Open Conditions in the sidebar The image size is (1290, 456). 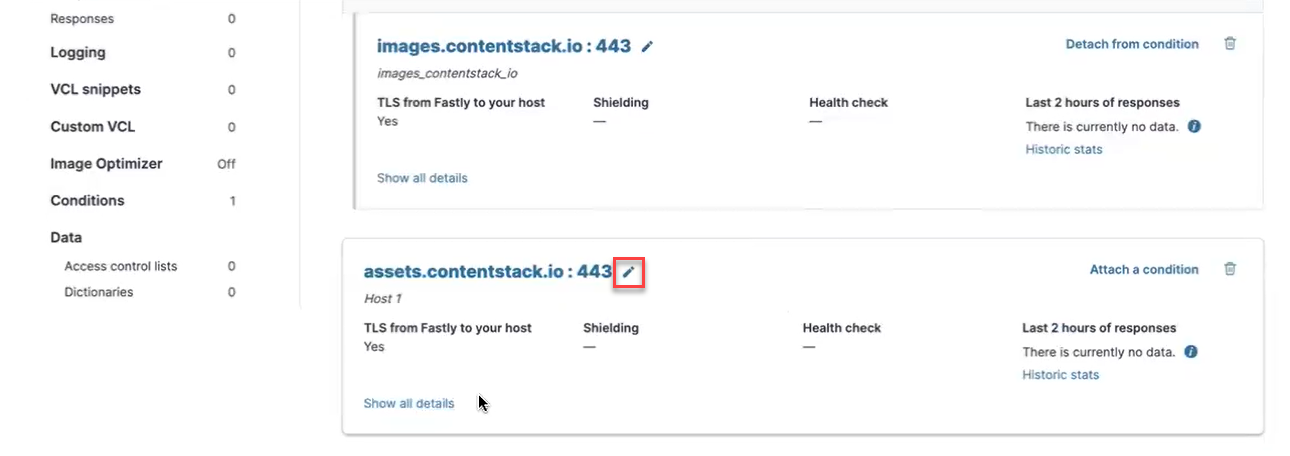(x=88, y=200)
